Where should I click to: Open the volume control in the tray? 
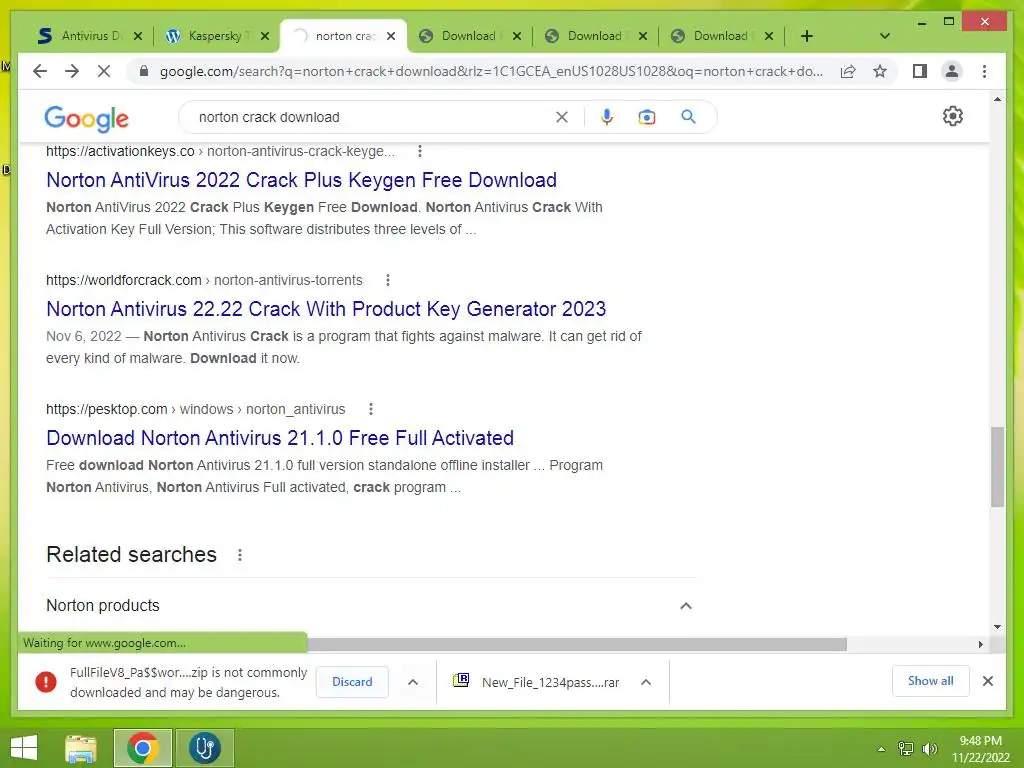pos(929,749)
